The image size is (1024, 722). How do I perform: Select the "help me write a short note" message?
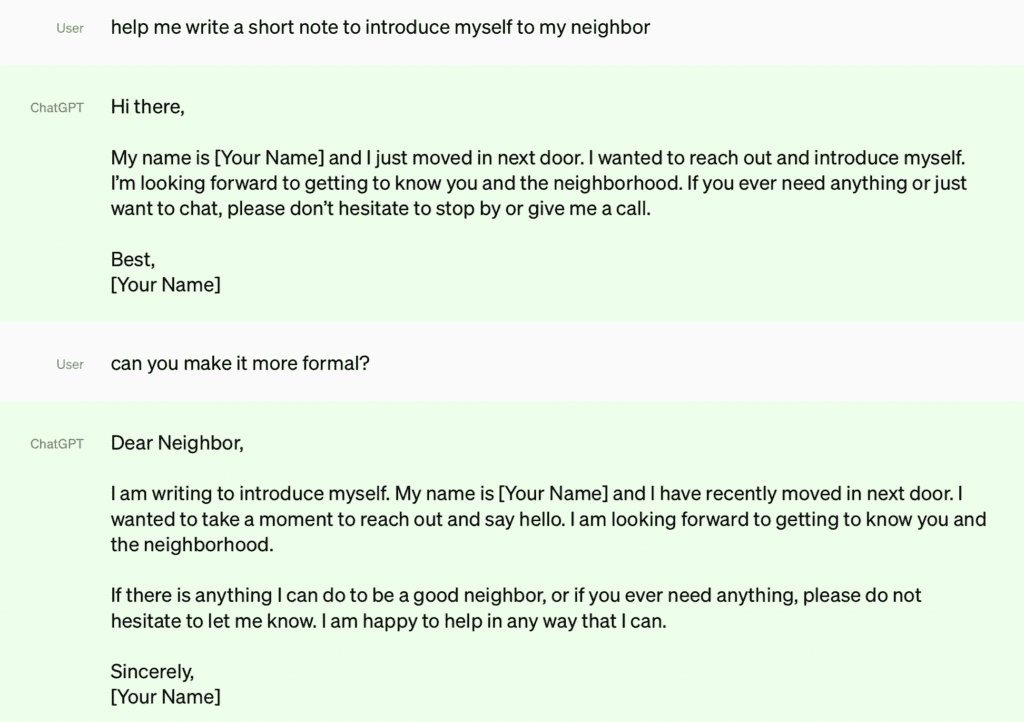(380, 28)
